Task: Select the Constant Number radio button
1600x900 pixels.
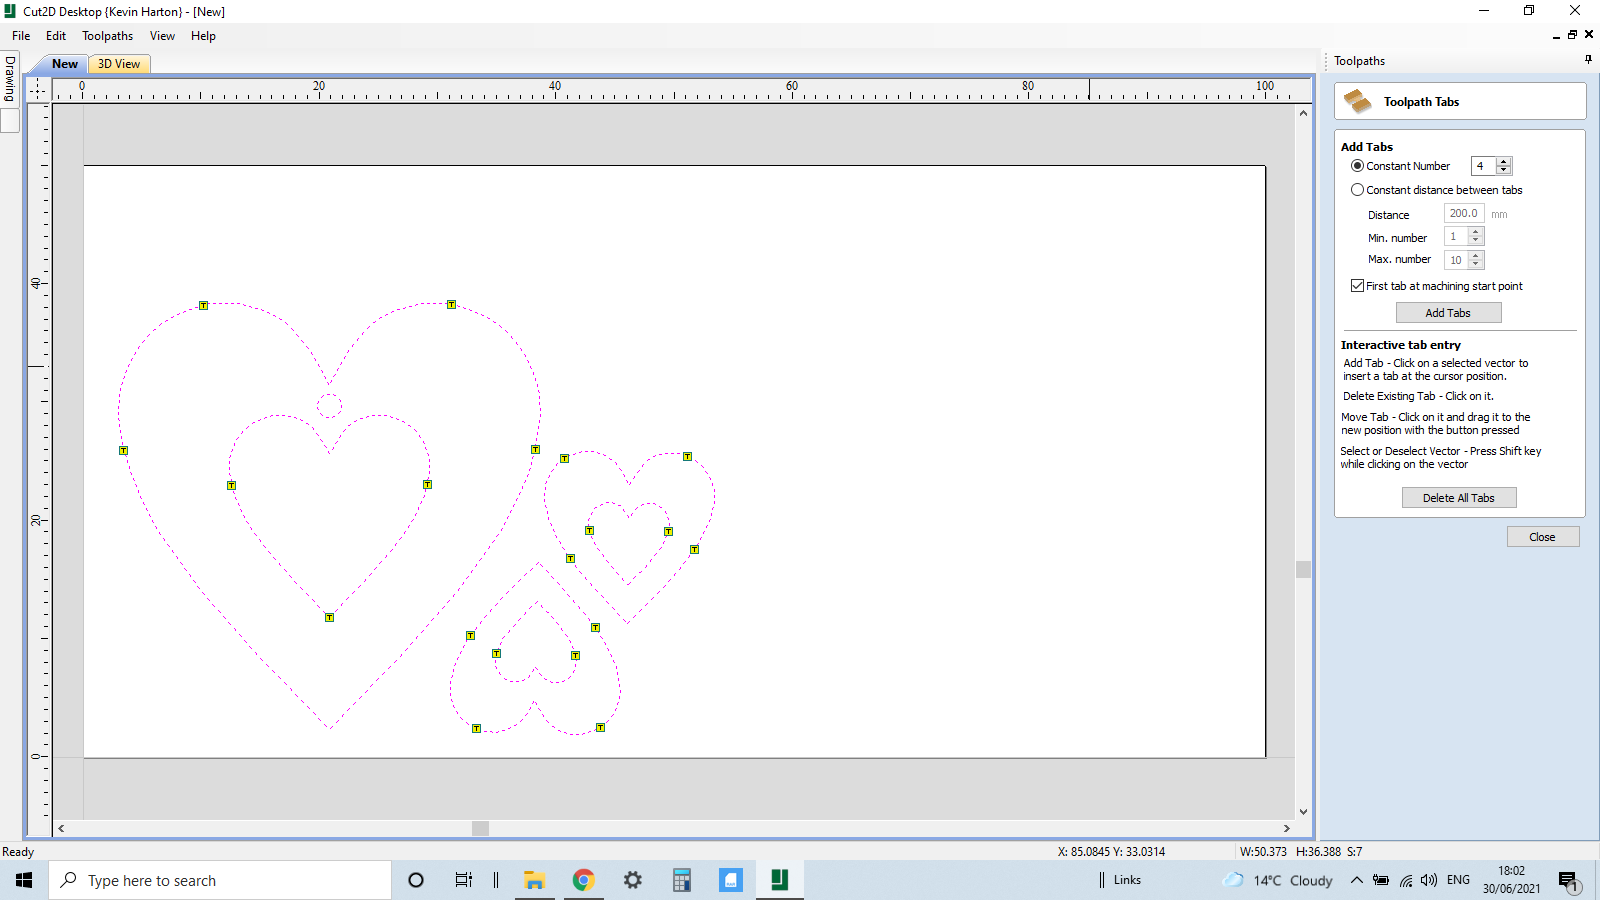Action: point(1357,166)
